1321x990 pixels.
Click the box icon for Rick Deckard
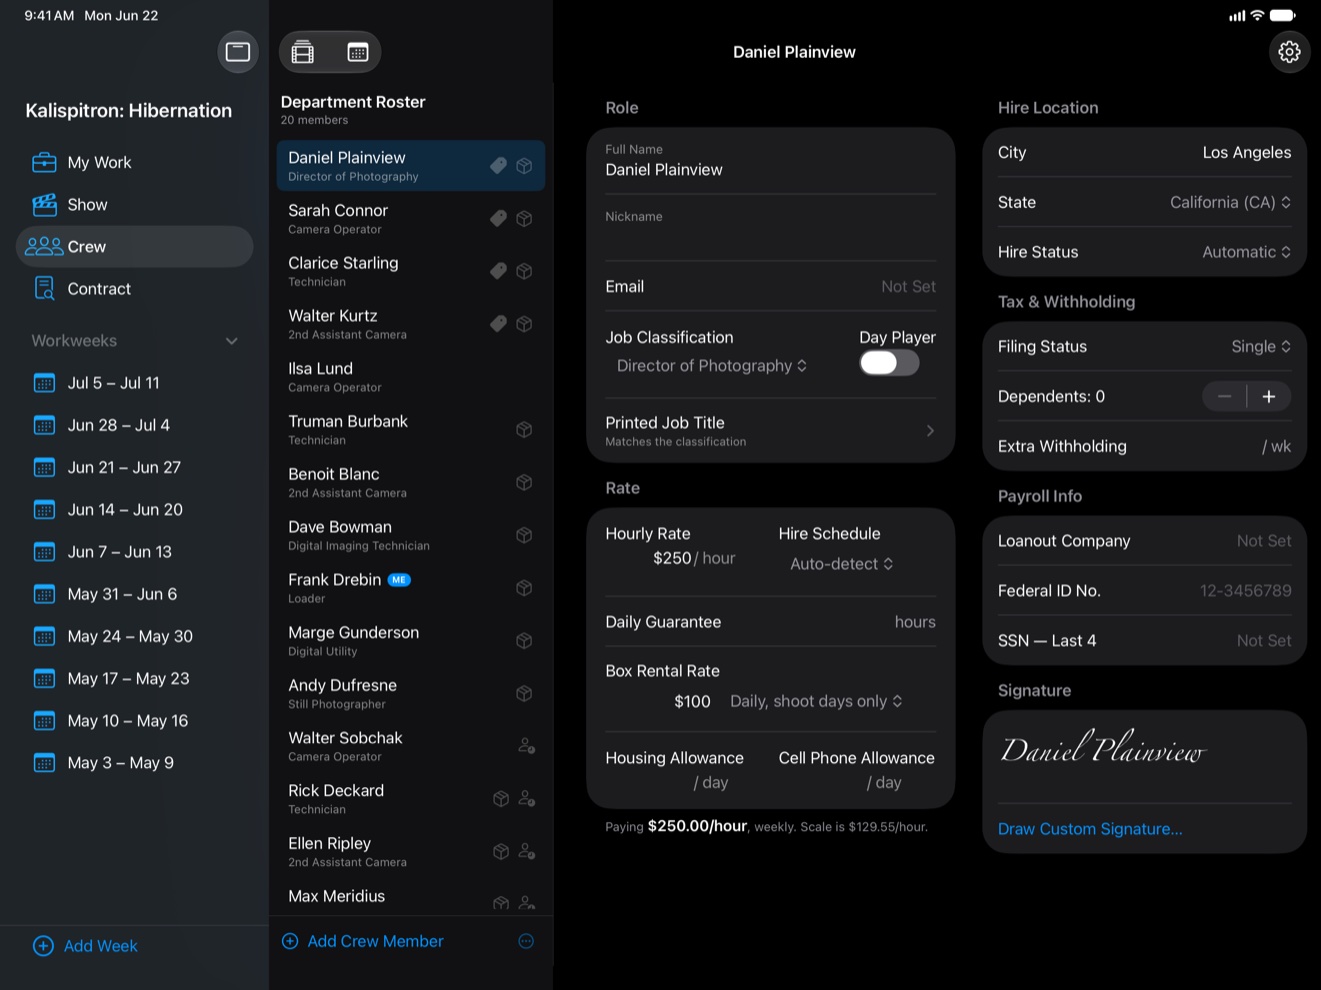coord(501,799)
